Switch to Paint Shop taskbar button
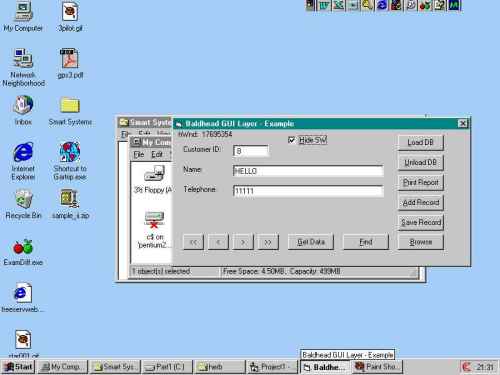This screenshot has height=375, width=500. [x=377, y=367]
